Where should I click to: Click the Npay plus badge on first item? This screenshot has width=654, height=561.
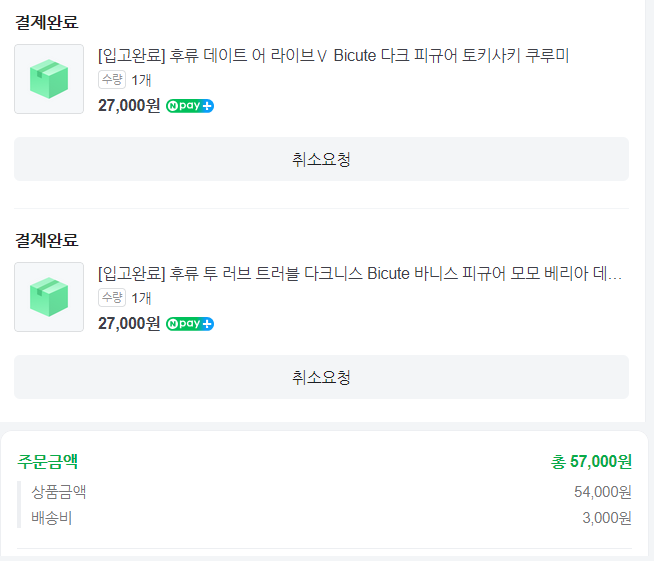[190, 106]
